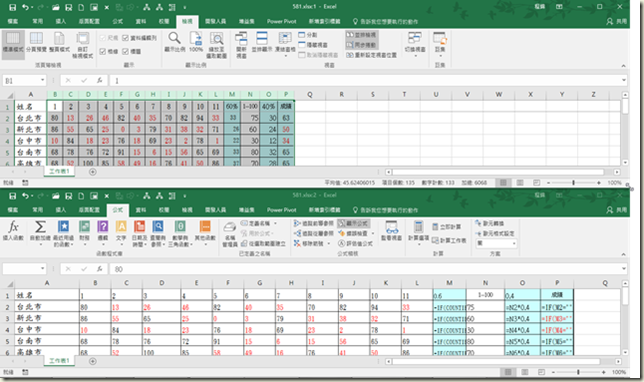The height and width of the screenshot is (382, 644).
Task: Toggle 資料編輯列 formula bar checkbox
Action: [140, 38]
